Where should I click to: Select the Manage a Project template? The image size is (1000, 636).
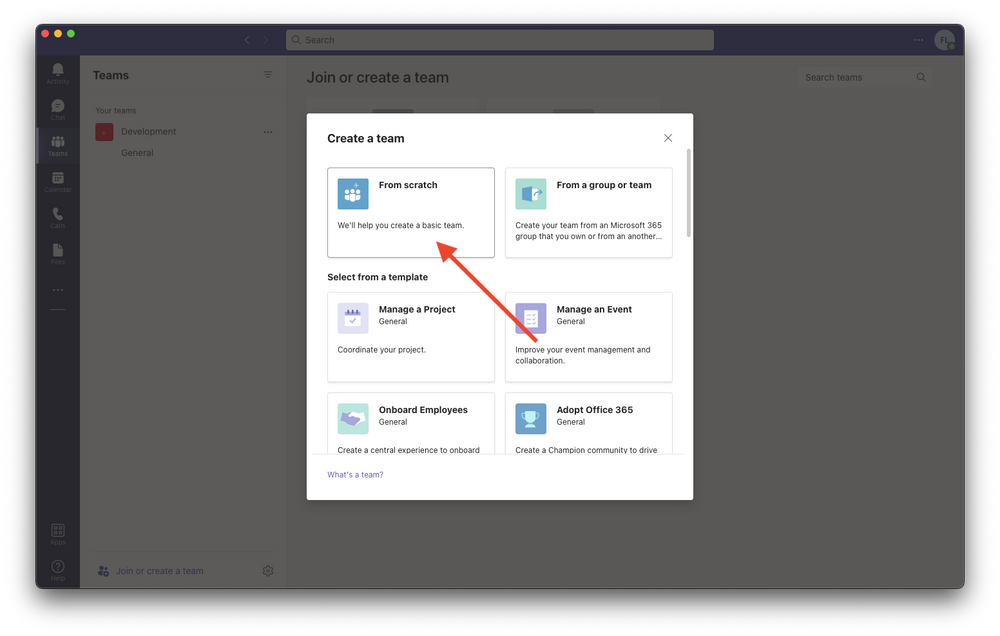click(x=411, y=337)
